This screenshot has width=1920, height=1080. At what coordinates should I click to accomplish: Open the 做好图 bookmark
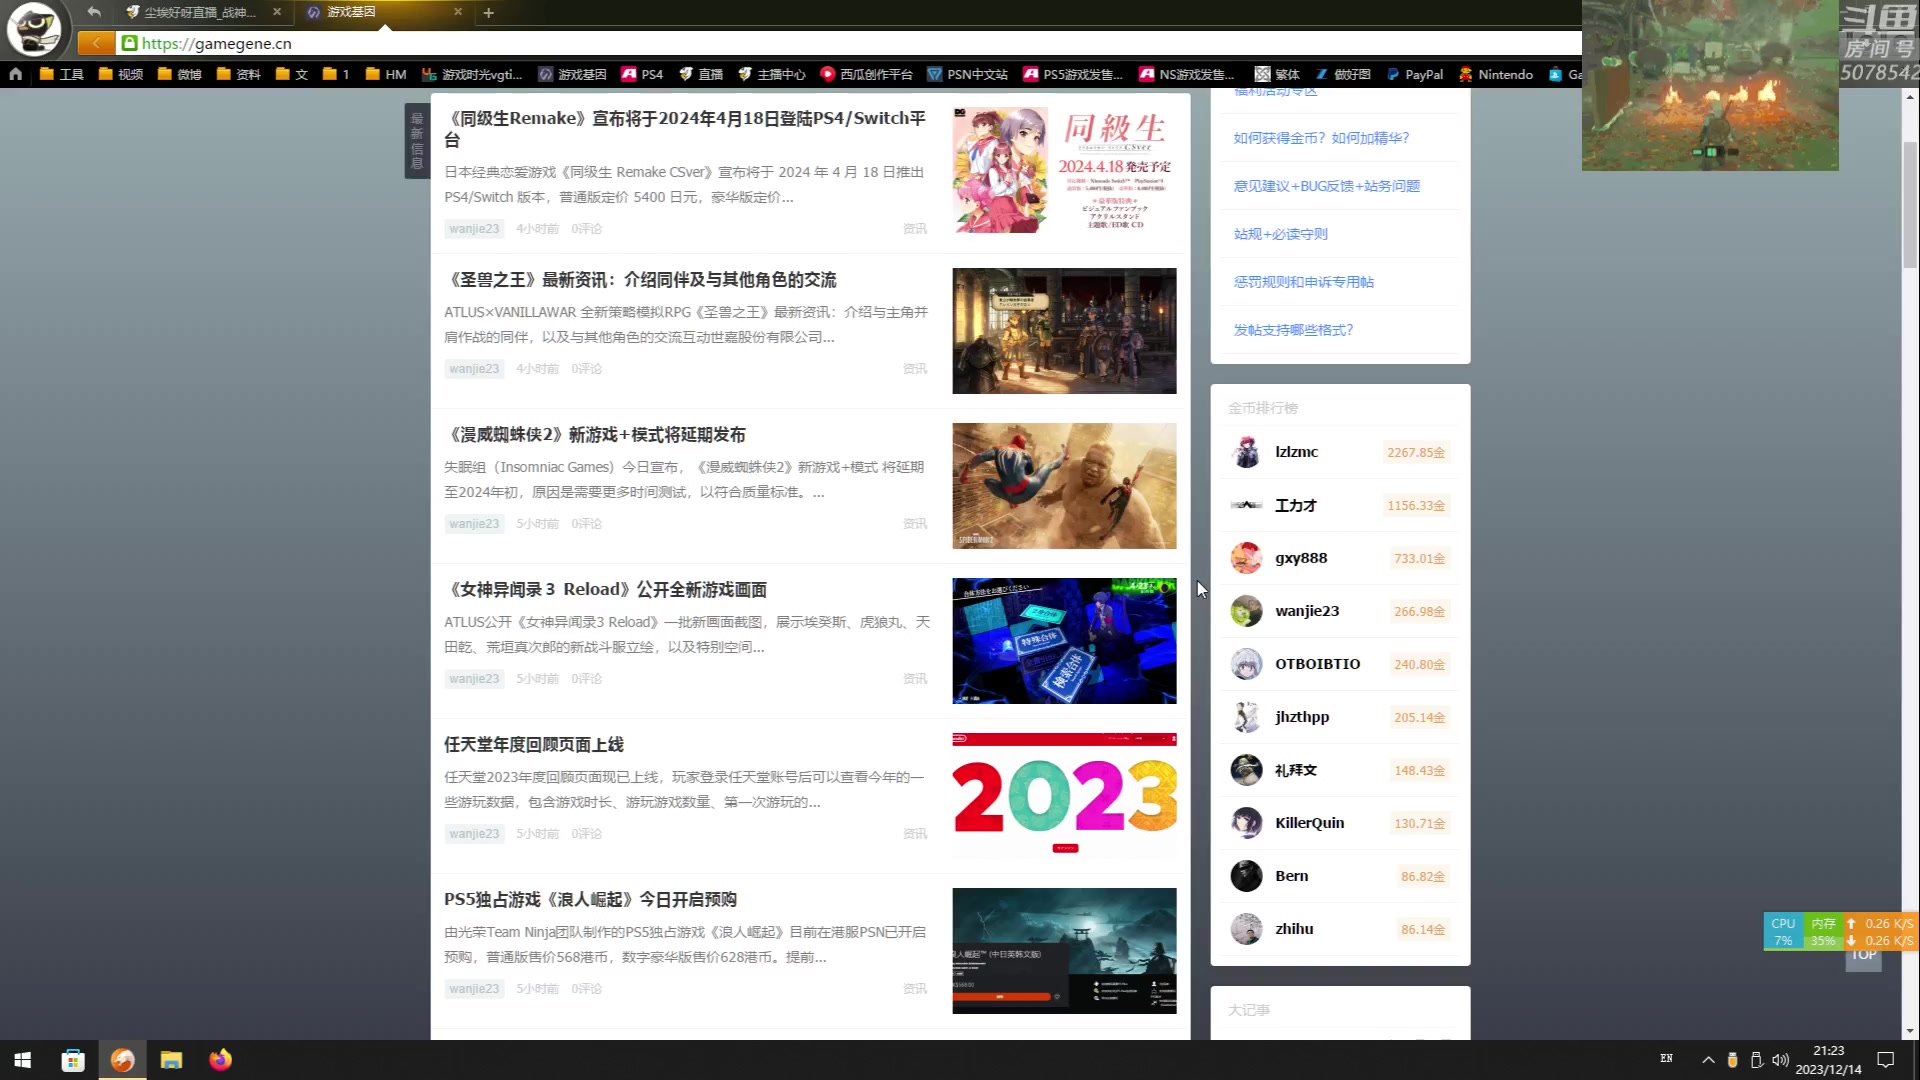click(x=1343, y=74)
